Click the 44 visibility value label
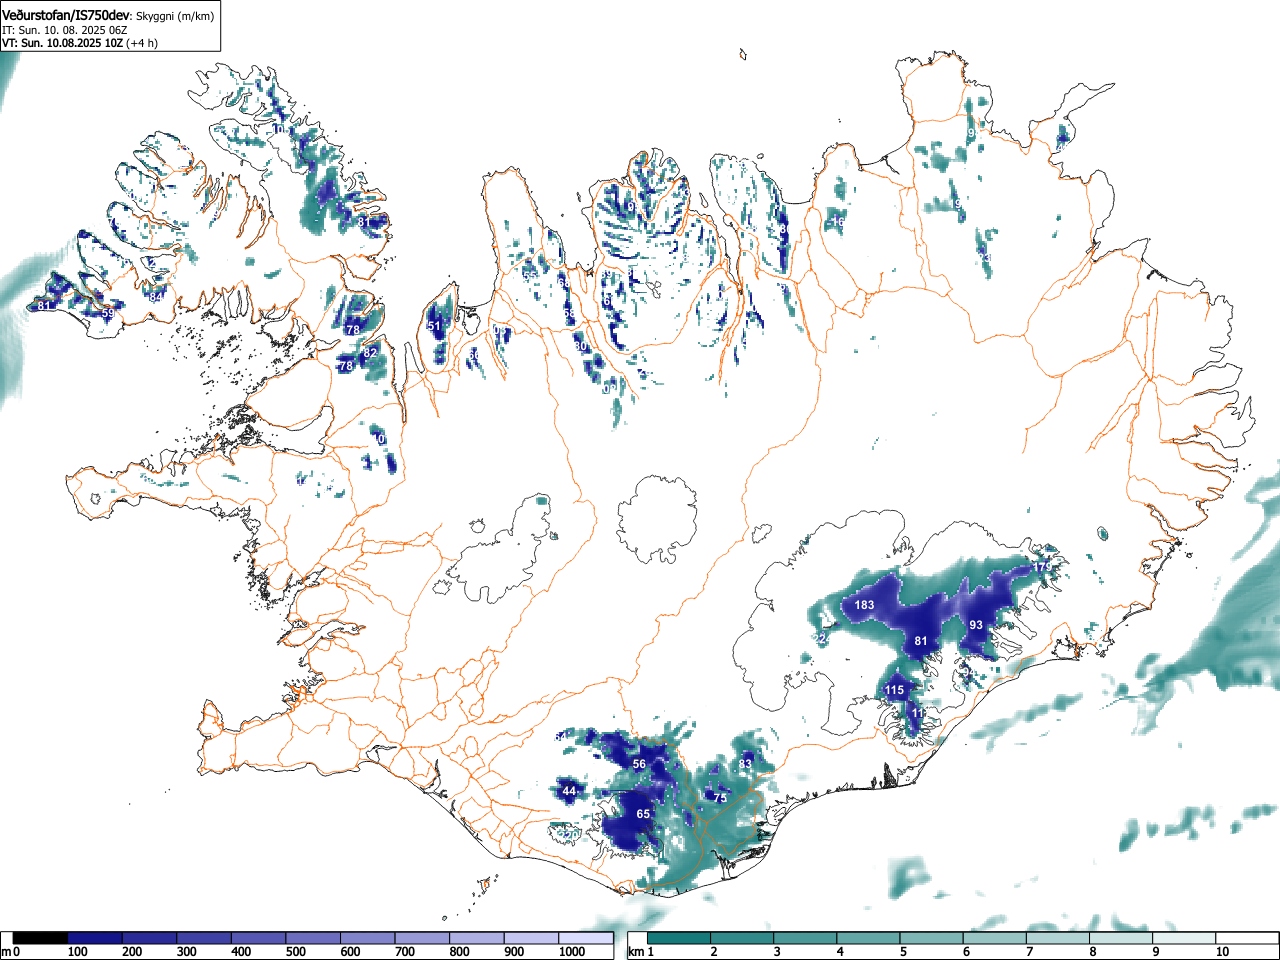The height and width of the screenshot is (960, 1280). click(x=569, y=791)
